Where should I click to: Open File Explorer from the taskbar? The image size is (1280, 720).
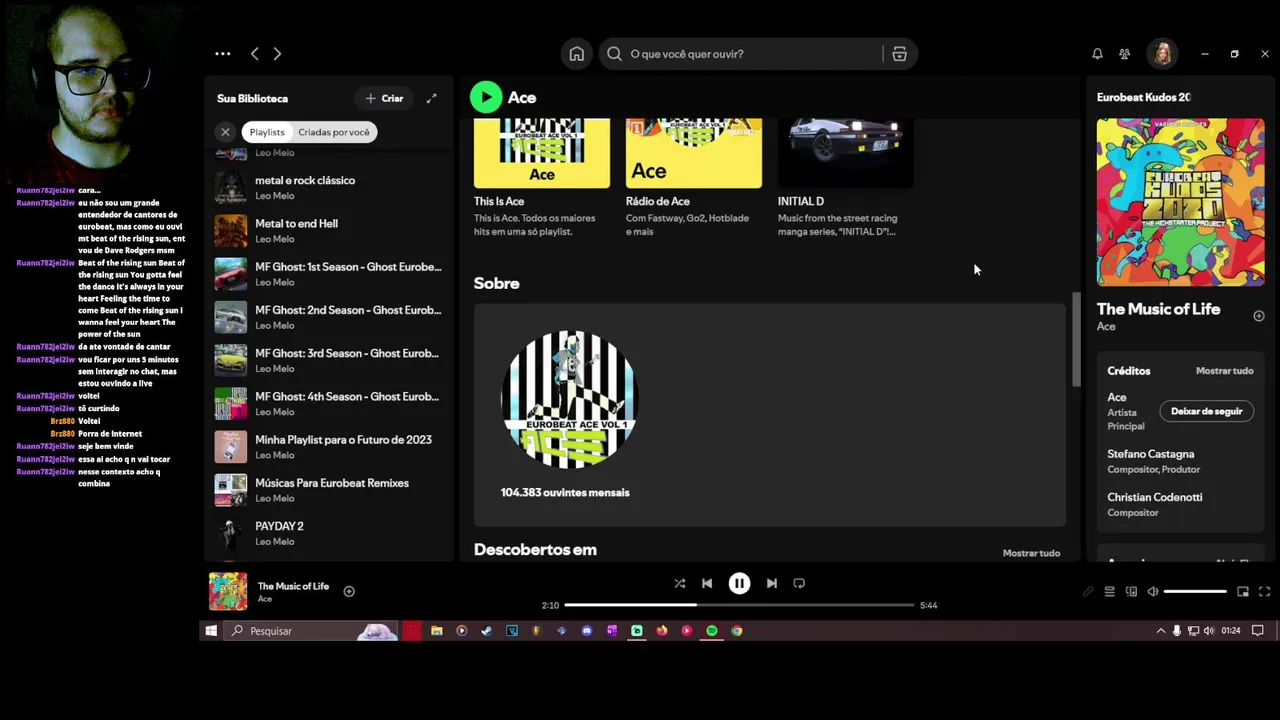437,631
